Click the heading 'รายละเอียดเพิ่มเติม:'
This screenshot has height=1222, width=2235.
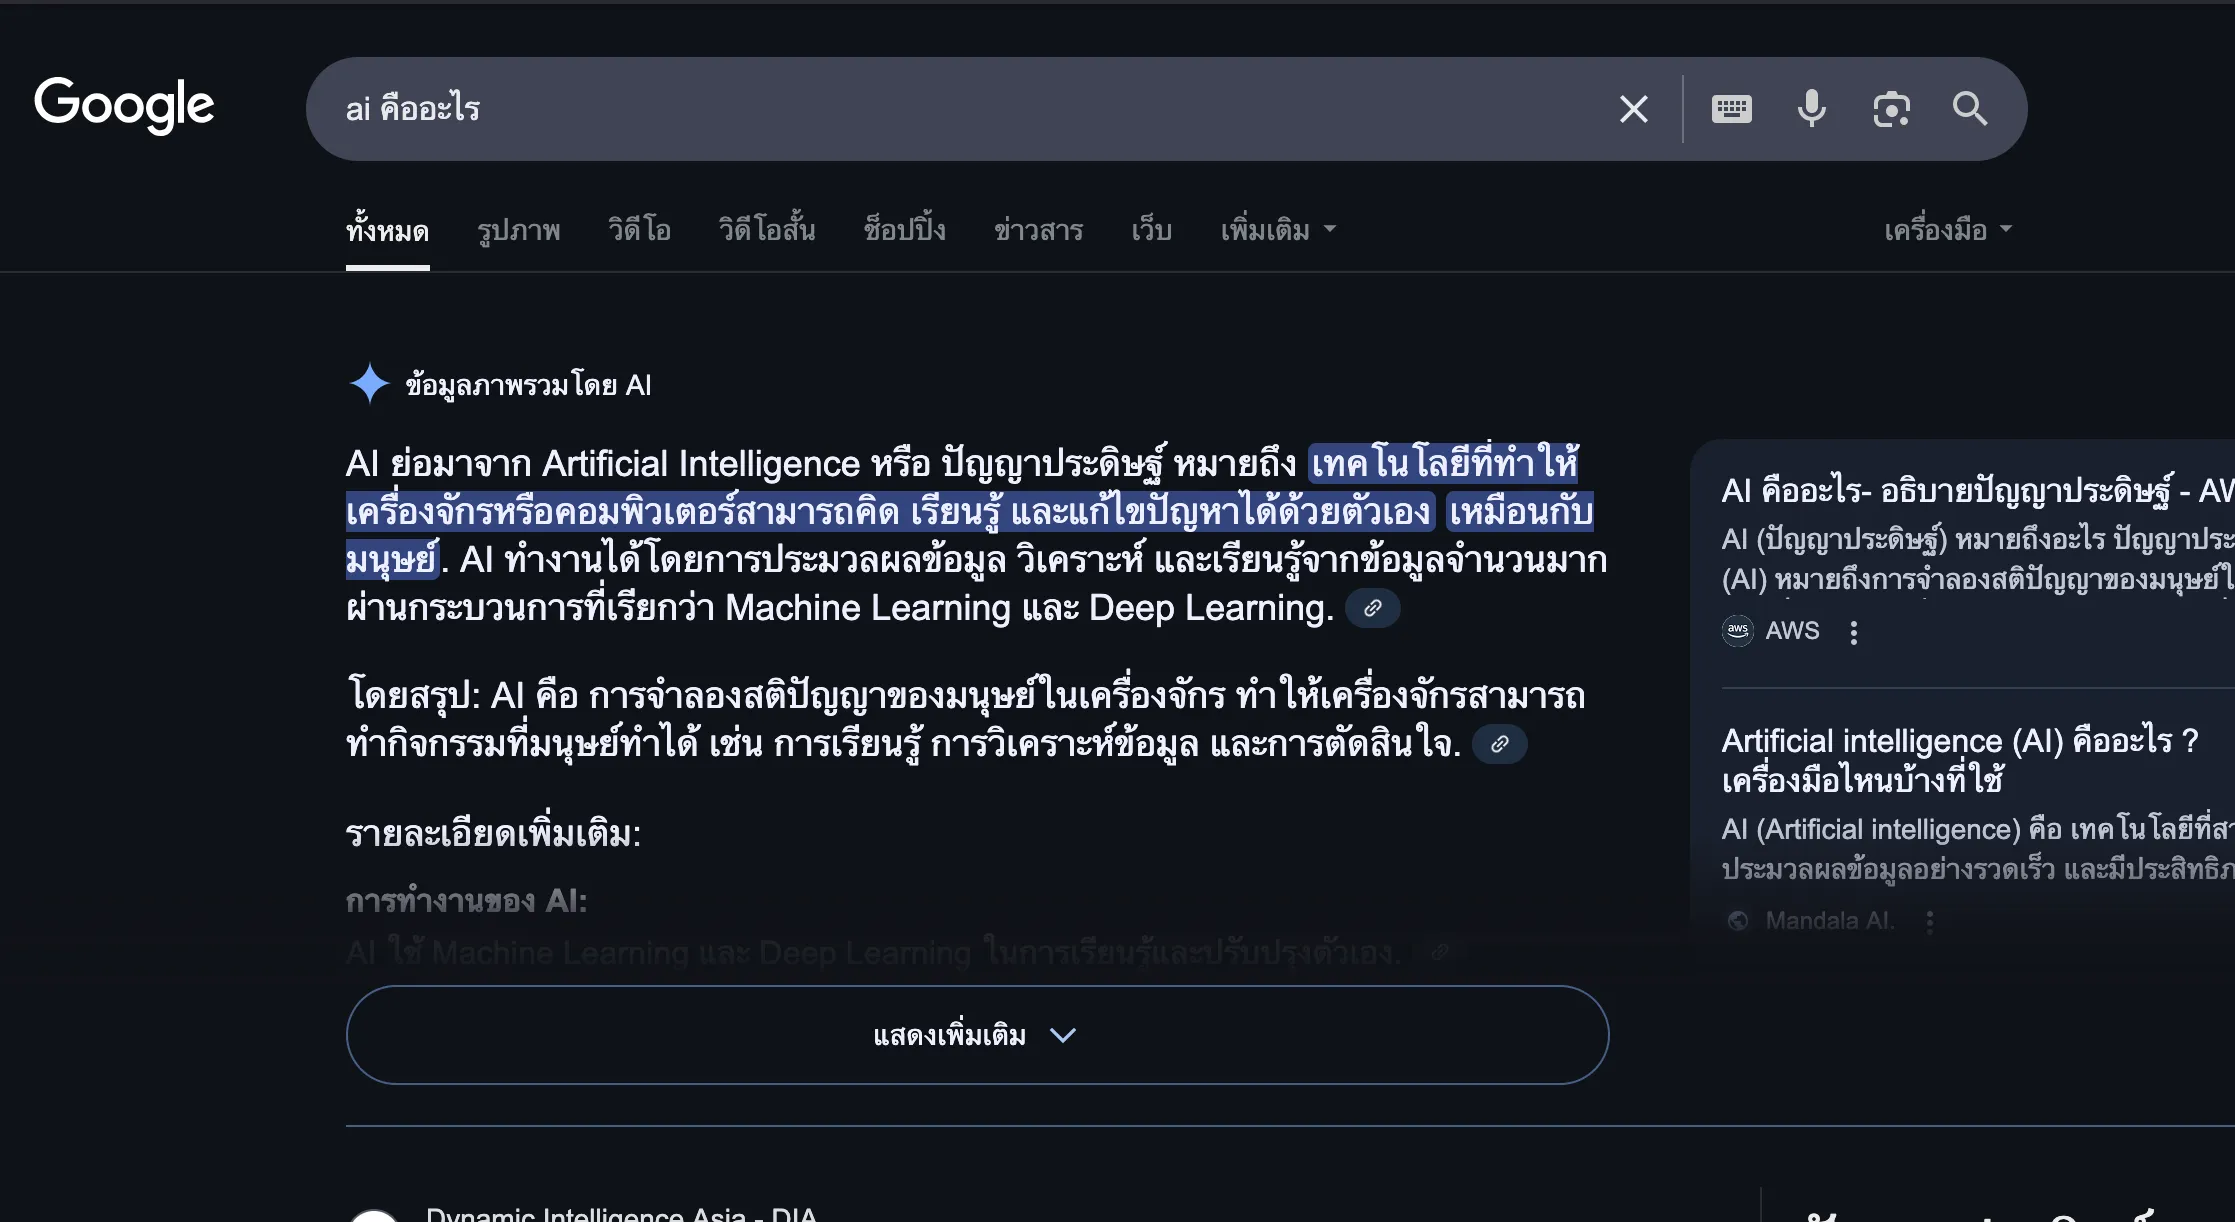tap(493, 834)
